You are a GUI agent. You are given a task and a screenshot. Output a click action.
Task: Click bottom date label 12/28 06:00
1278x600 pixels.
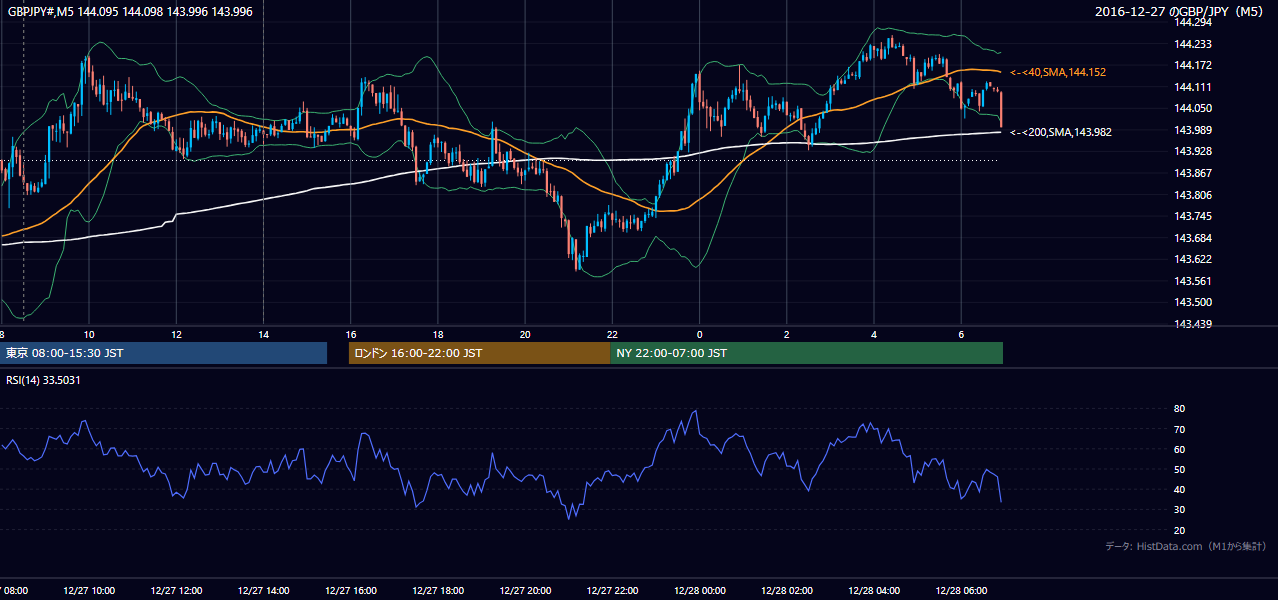pos(961,591)
